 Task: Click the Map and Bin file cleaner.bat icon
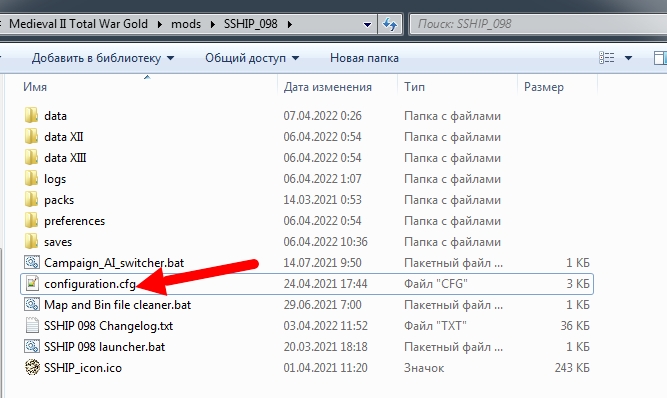click(32, 304)
